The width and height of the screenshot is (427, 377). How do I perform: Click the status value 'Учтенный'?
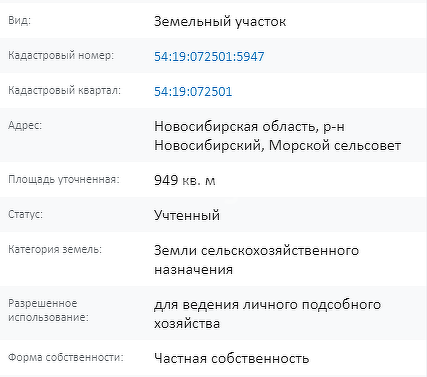187,215
